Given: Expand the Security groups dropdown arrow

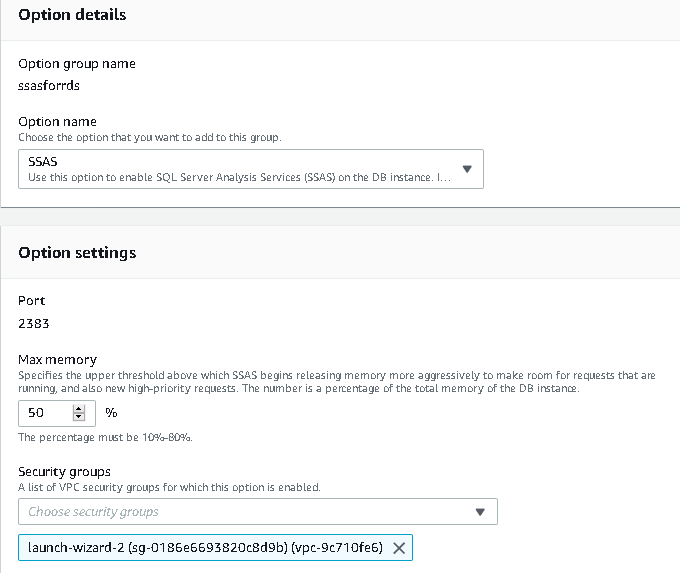Looking at the screenshot, I should (x=480, y=512).
